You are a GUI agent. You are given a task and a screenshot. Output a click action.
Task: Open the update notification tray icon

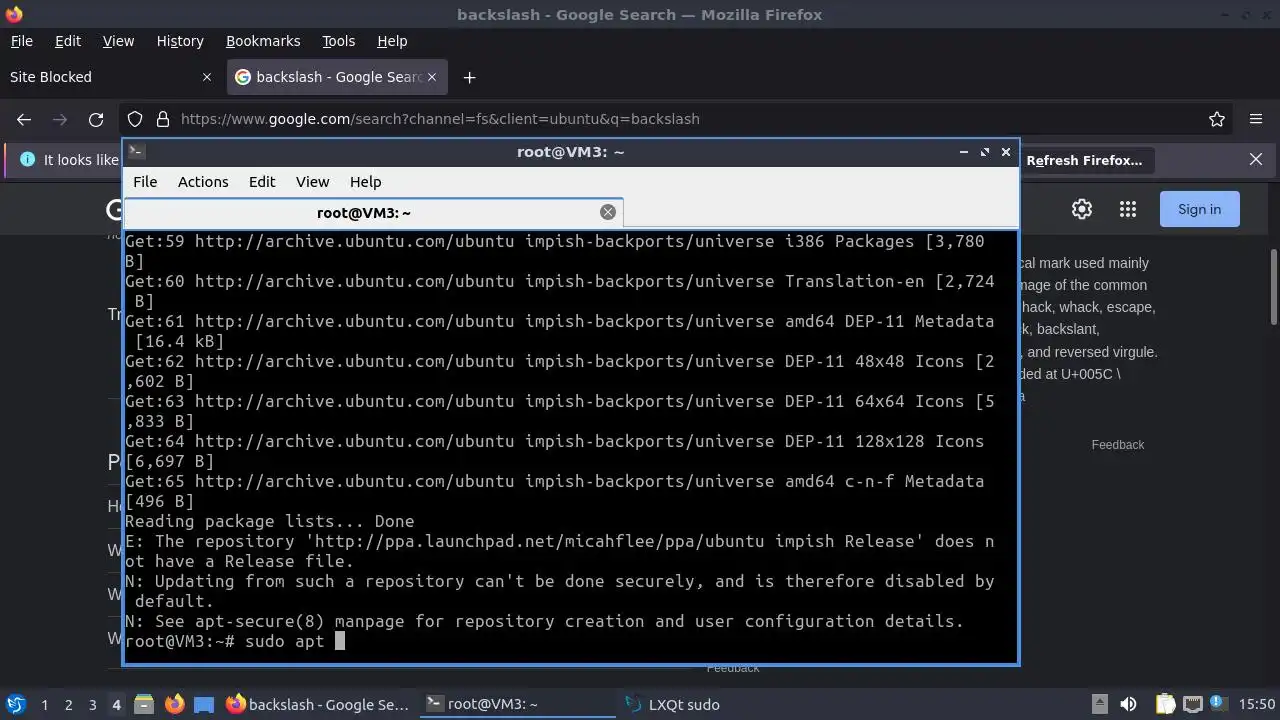(x=1218, y=704)
